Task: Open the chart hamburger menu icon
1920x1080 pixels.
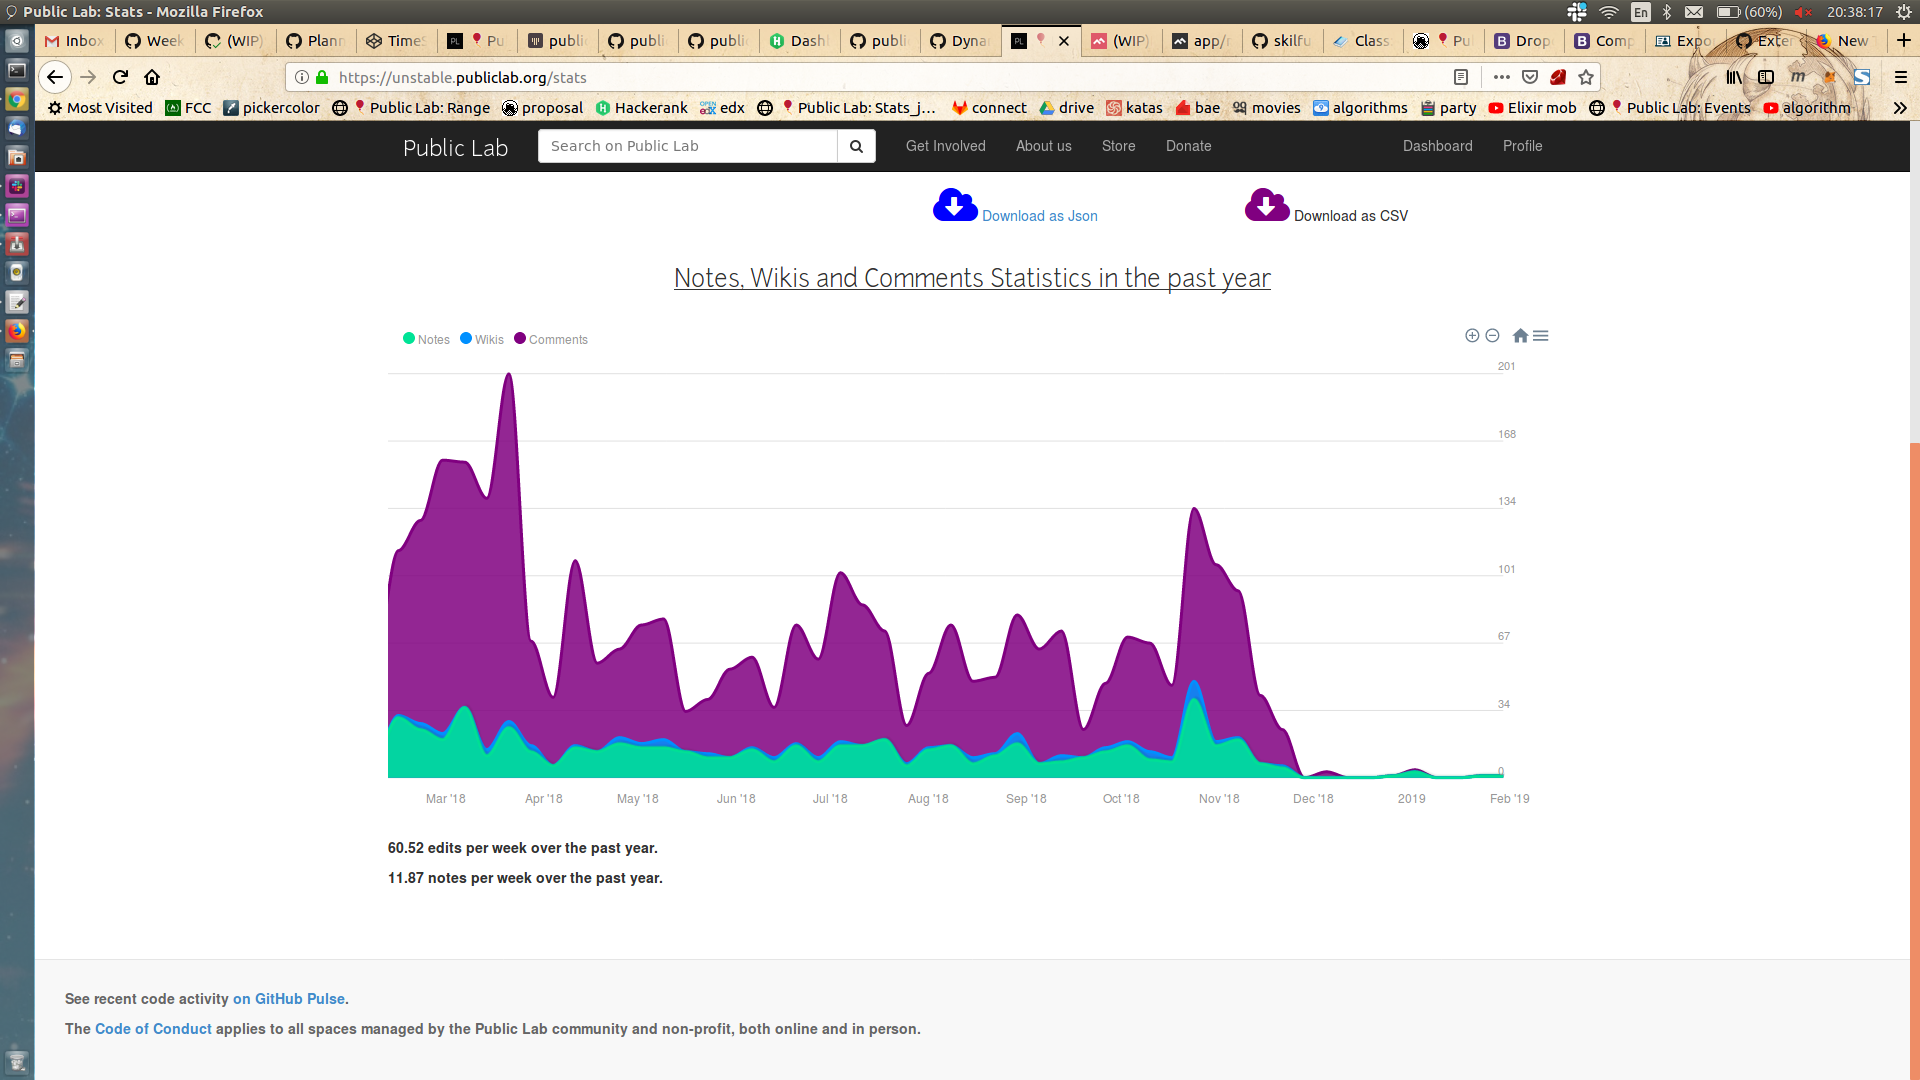Action: (1541, 336)
